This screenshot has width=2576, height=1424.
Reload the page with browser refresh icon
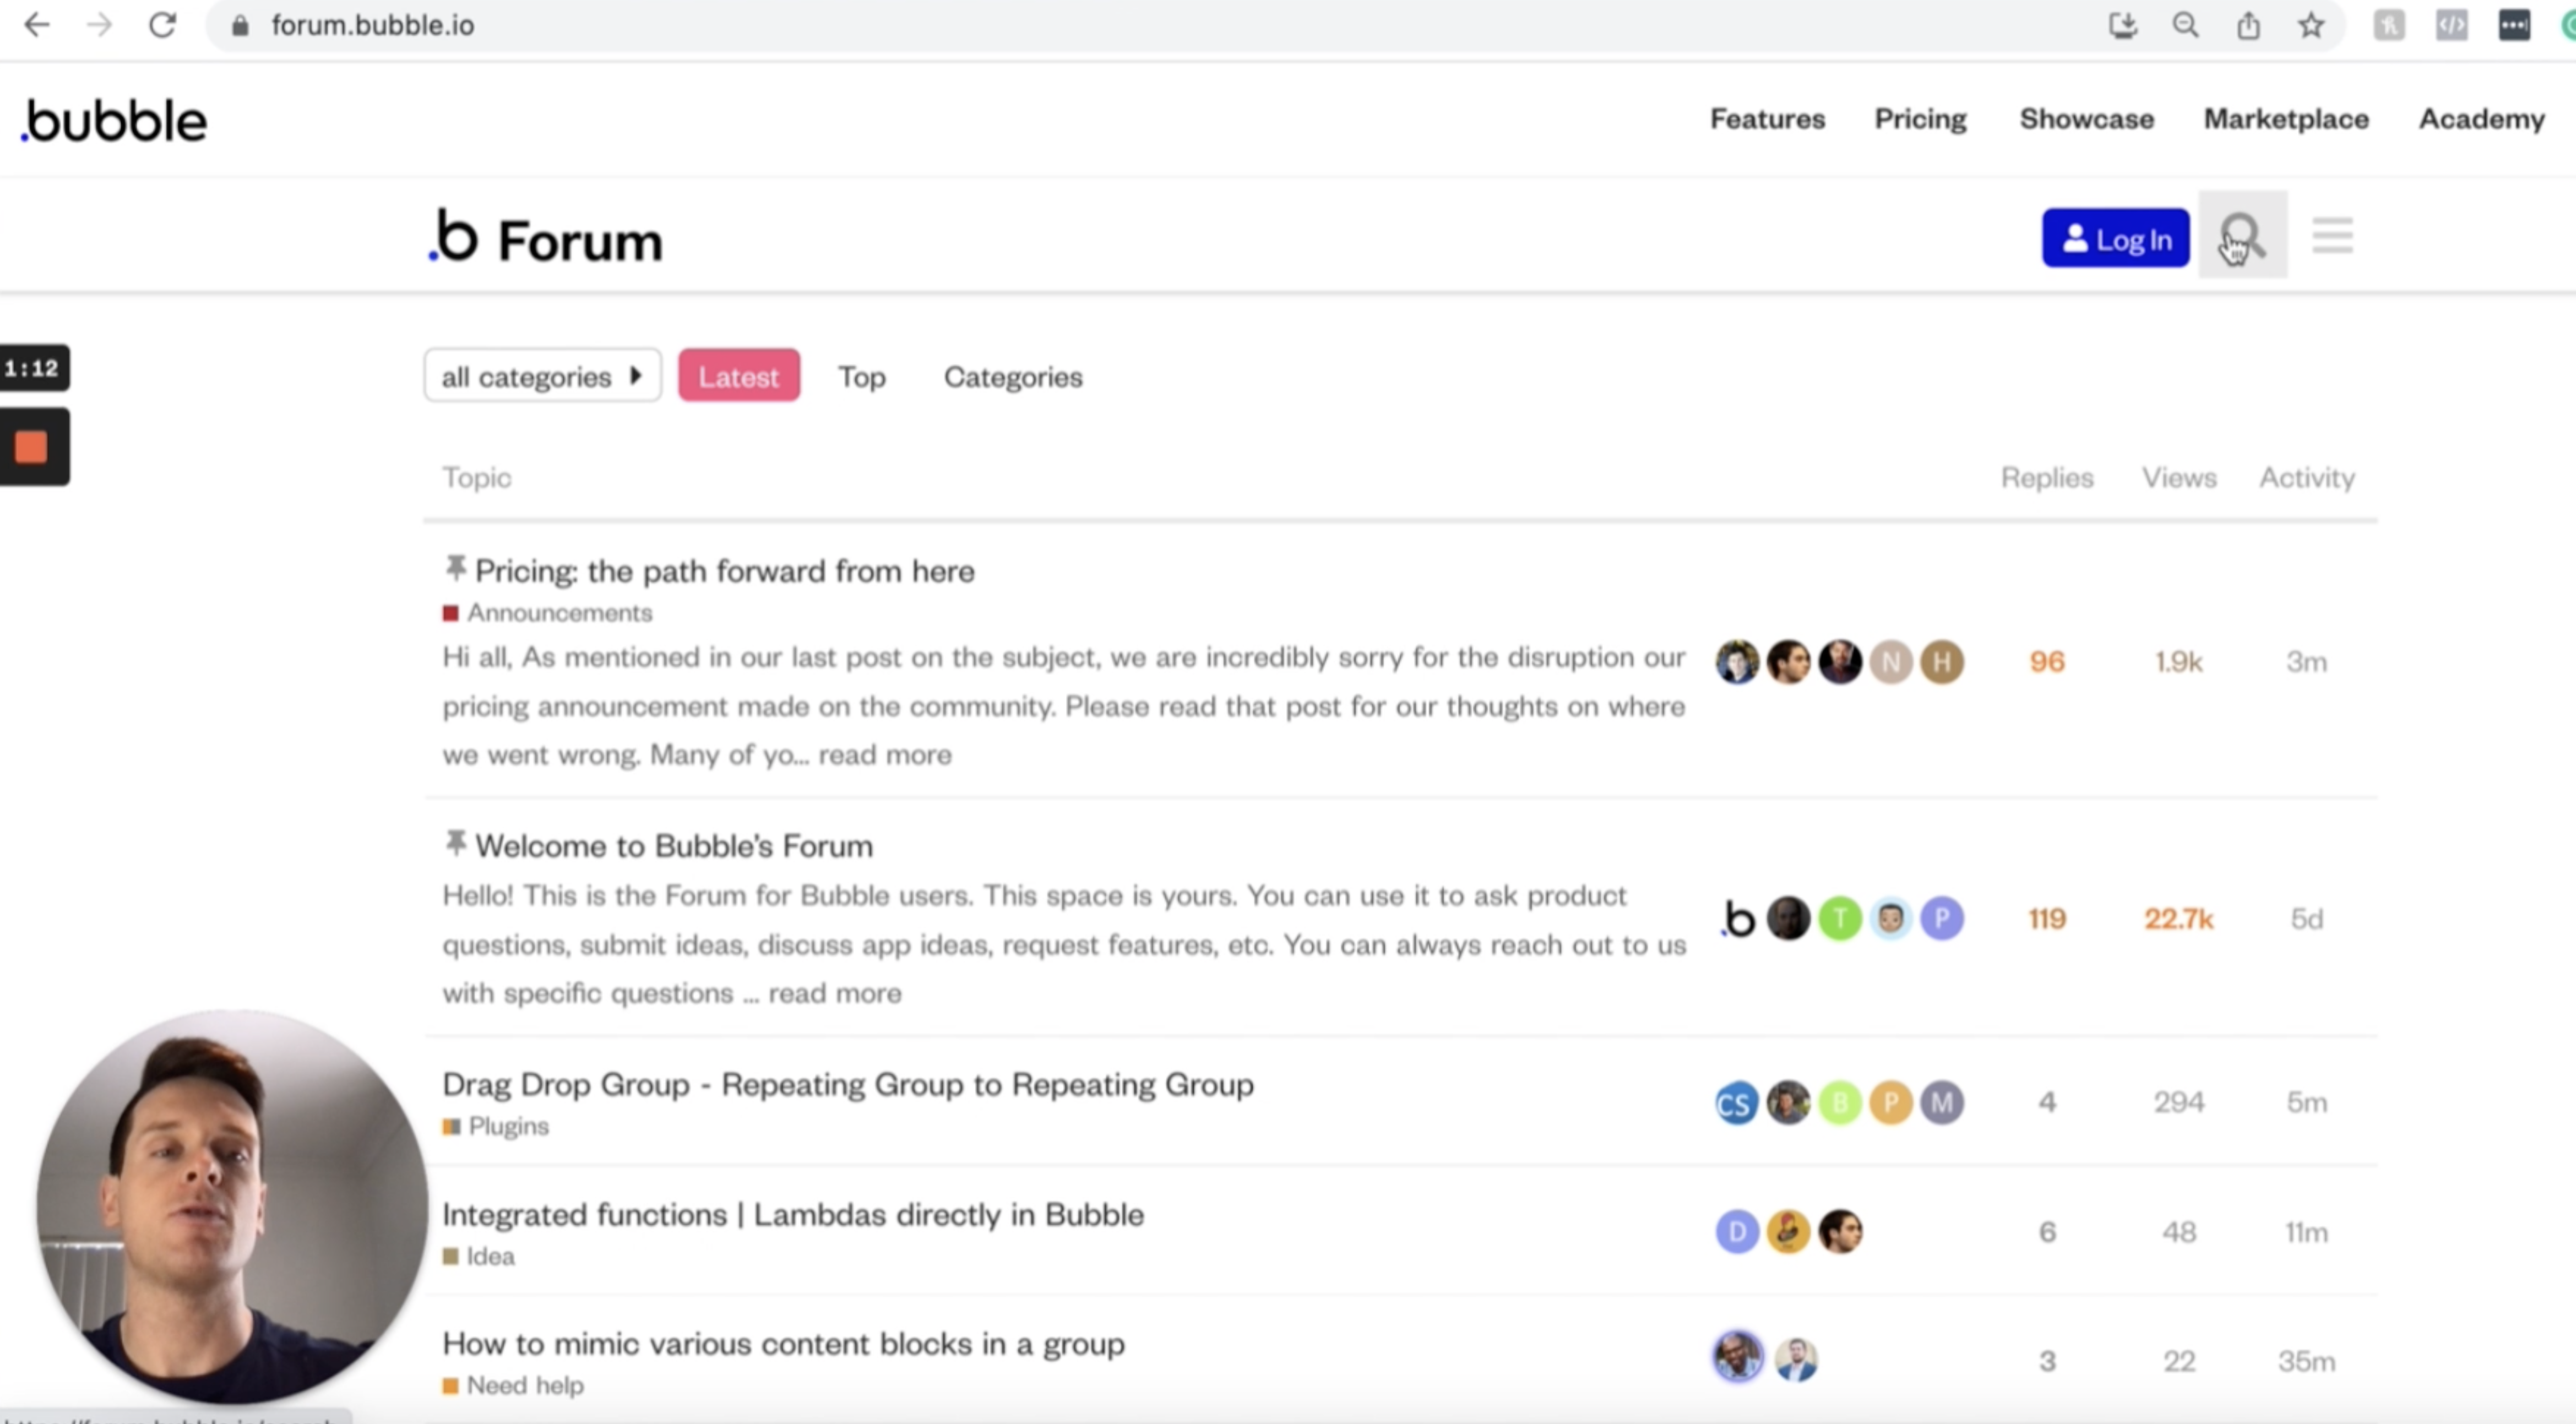click(x=162, y=25)
